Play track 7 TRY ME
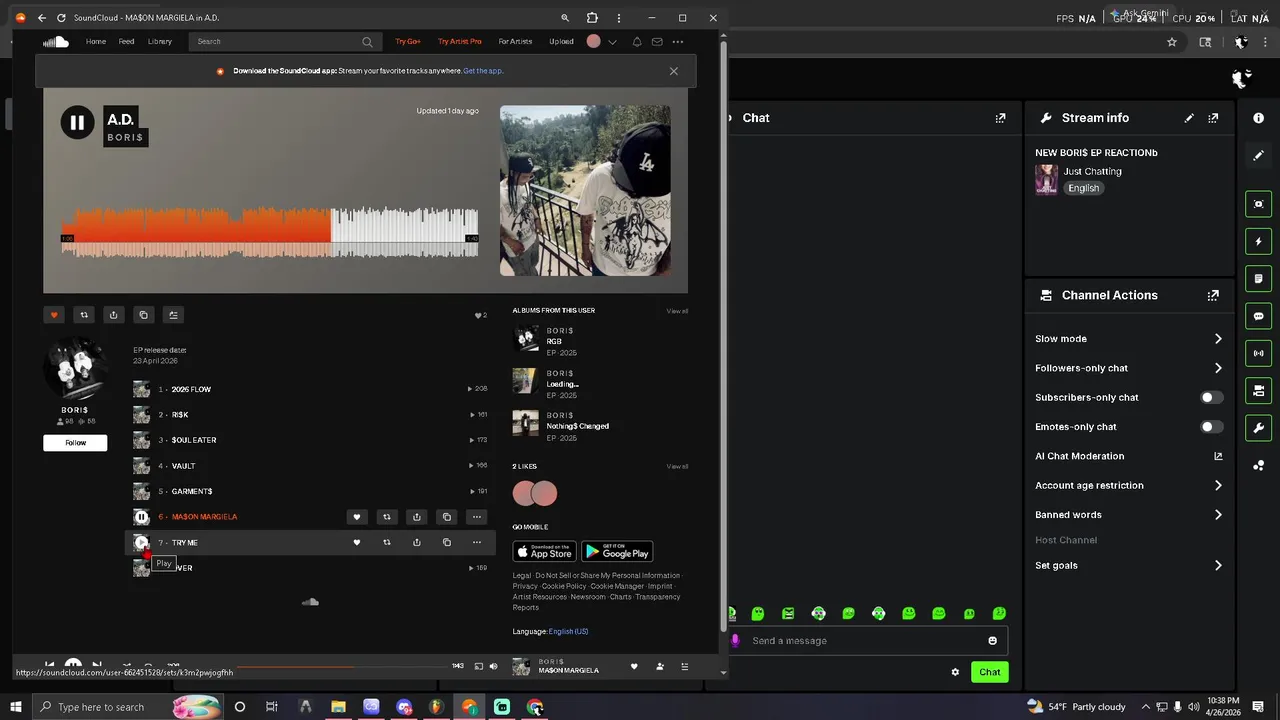Image resolution: width=1280 pixels, height=720 pixels. point(141,543)
